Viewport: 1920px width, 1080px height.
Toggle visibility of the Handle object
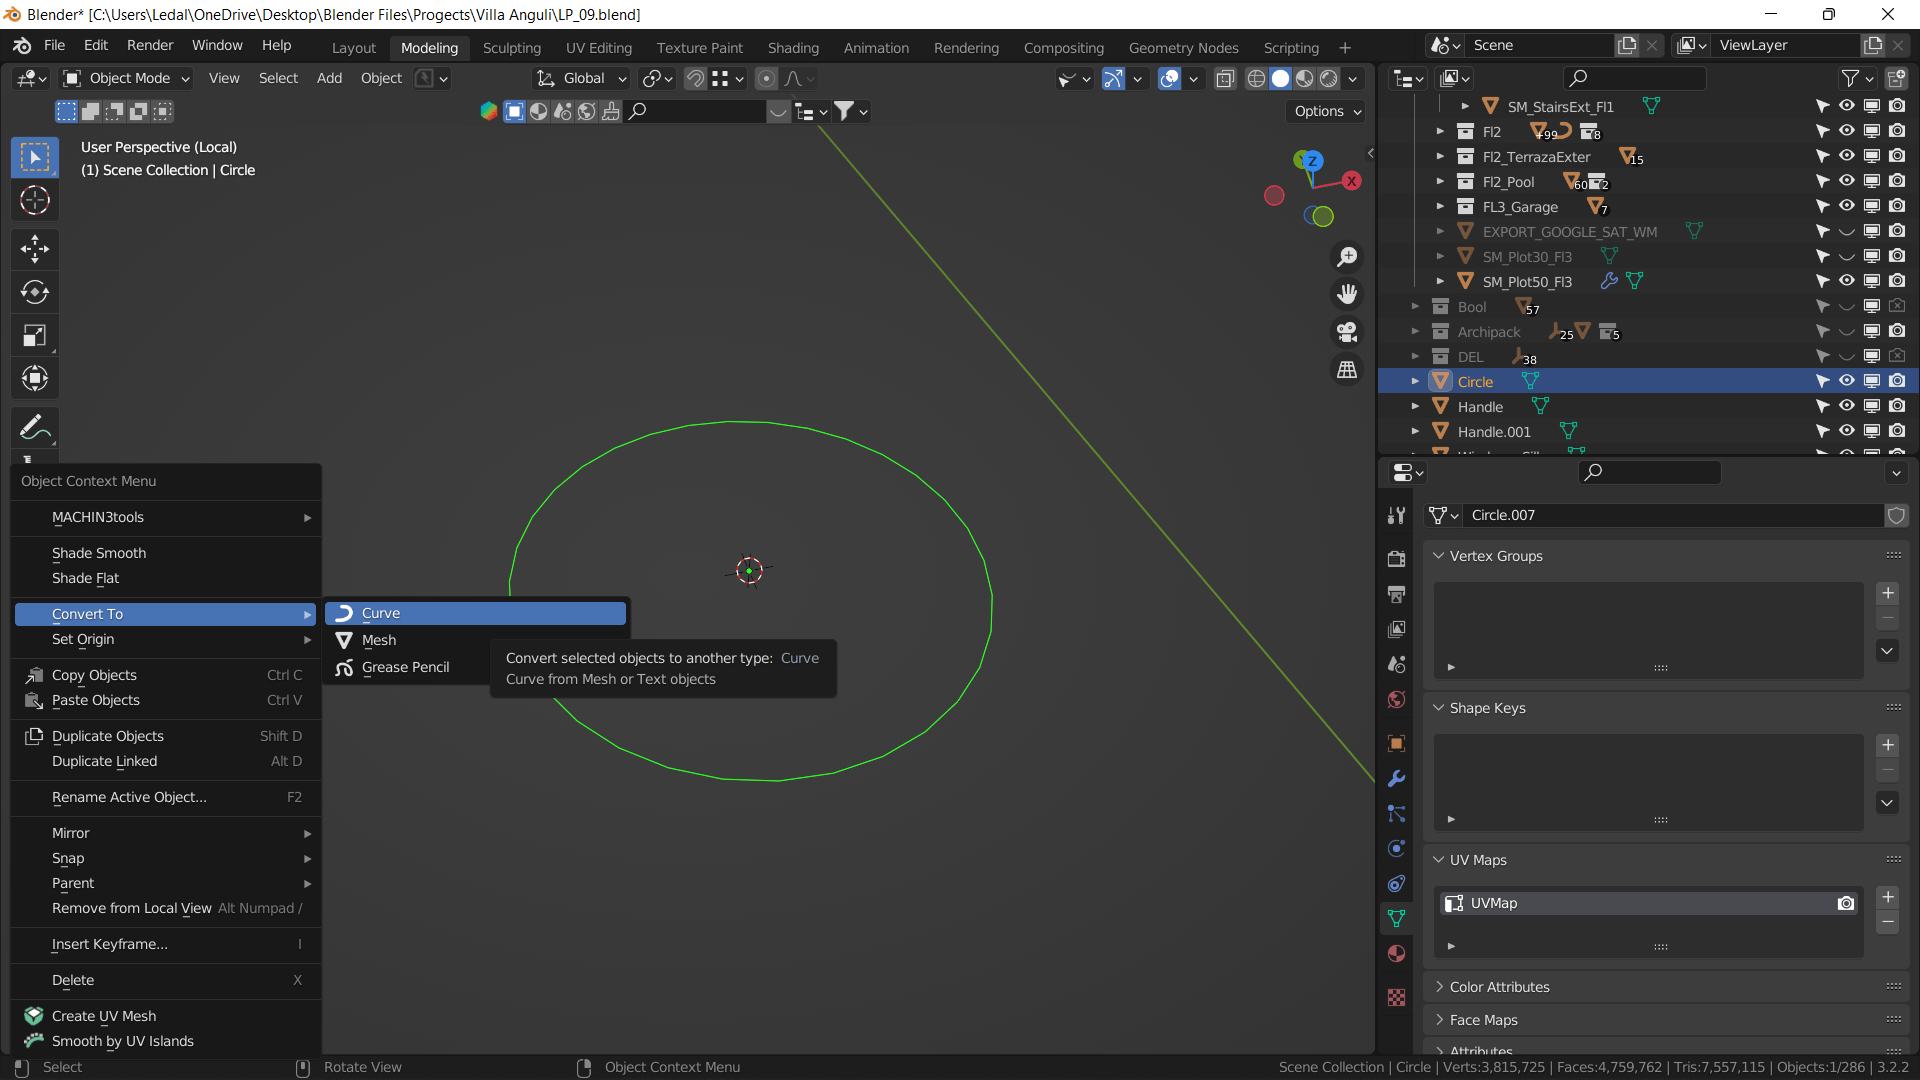tap(1846, 406)
